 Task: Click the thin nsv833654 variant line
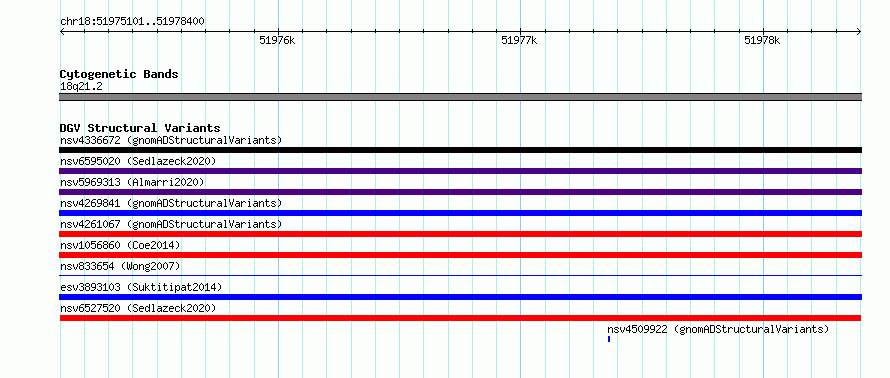click(x=460, y=276)
